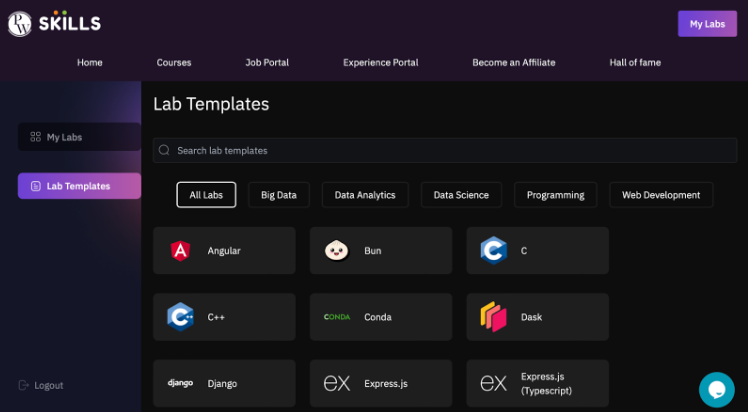Open the C++ template icon
Viewport: 748px width, 412px height.
click(180, 317)
